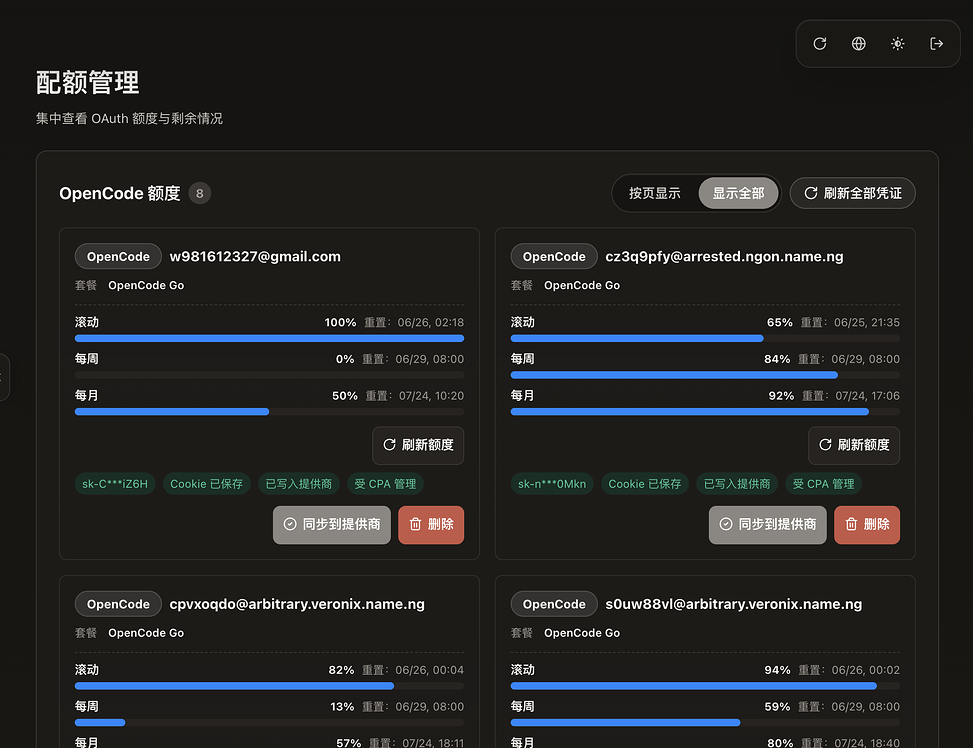
Task: Switch to 按页显示 view
Action: (655, 193)
